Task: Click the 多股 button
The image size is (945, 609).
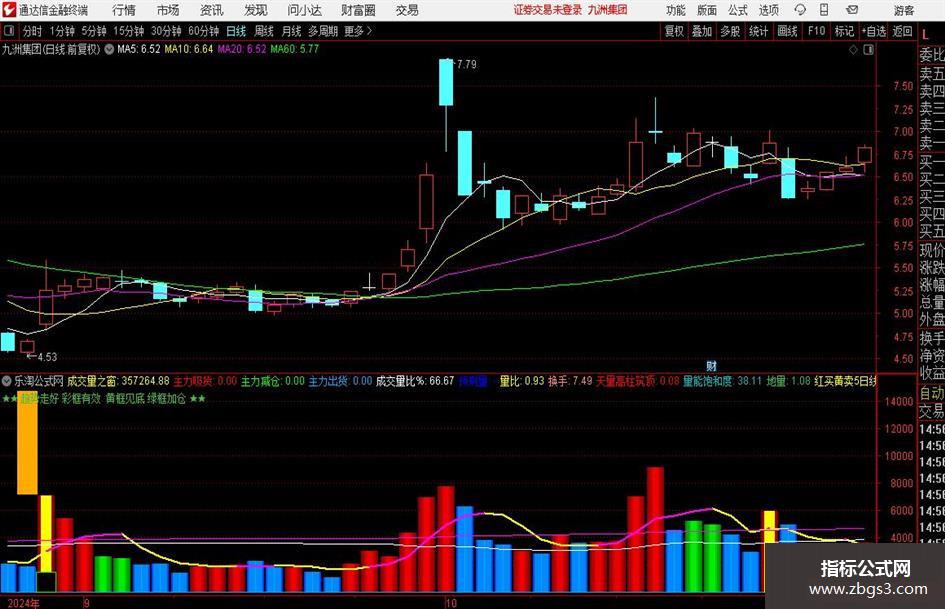Action: (730, 31)
